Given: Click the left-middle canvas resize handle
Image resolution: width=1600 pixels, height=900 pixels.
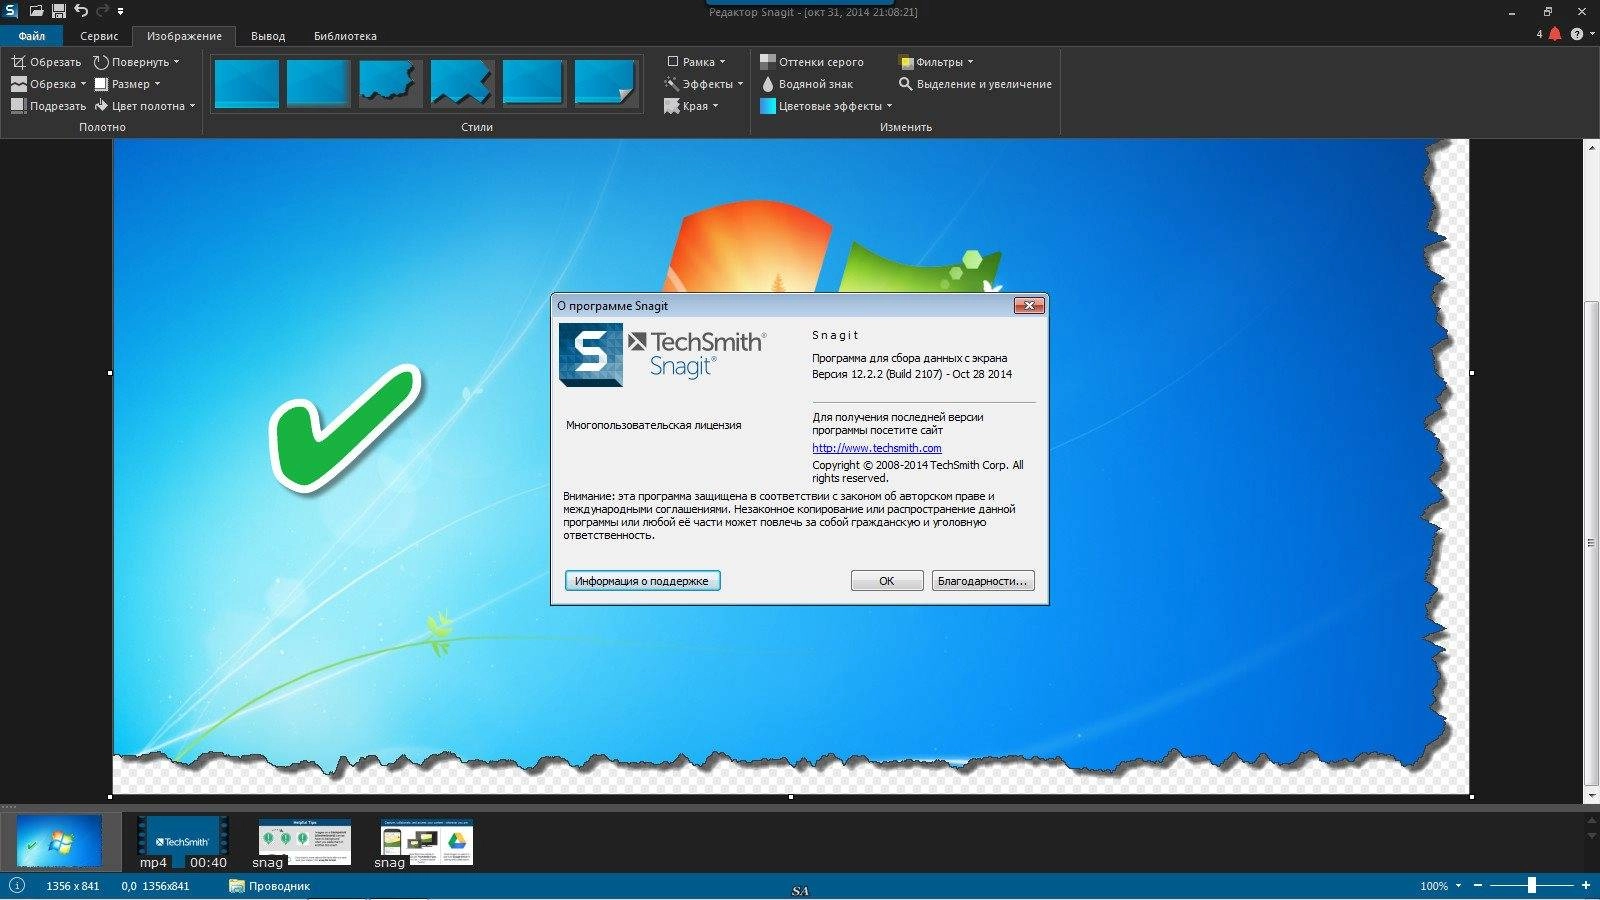Looking at the screenshot, I should [110, 373].
